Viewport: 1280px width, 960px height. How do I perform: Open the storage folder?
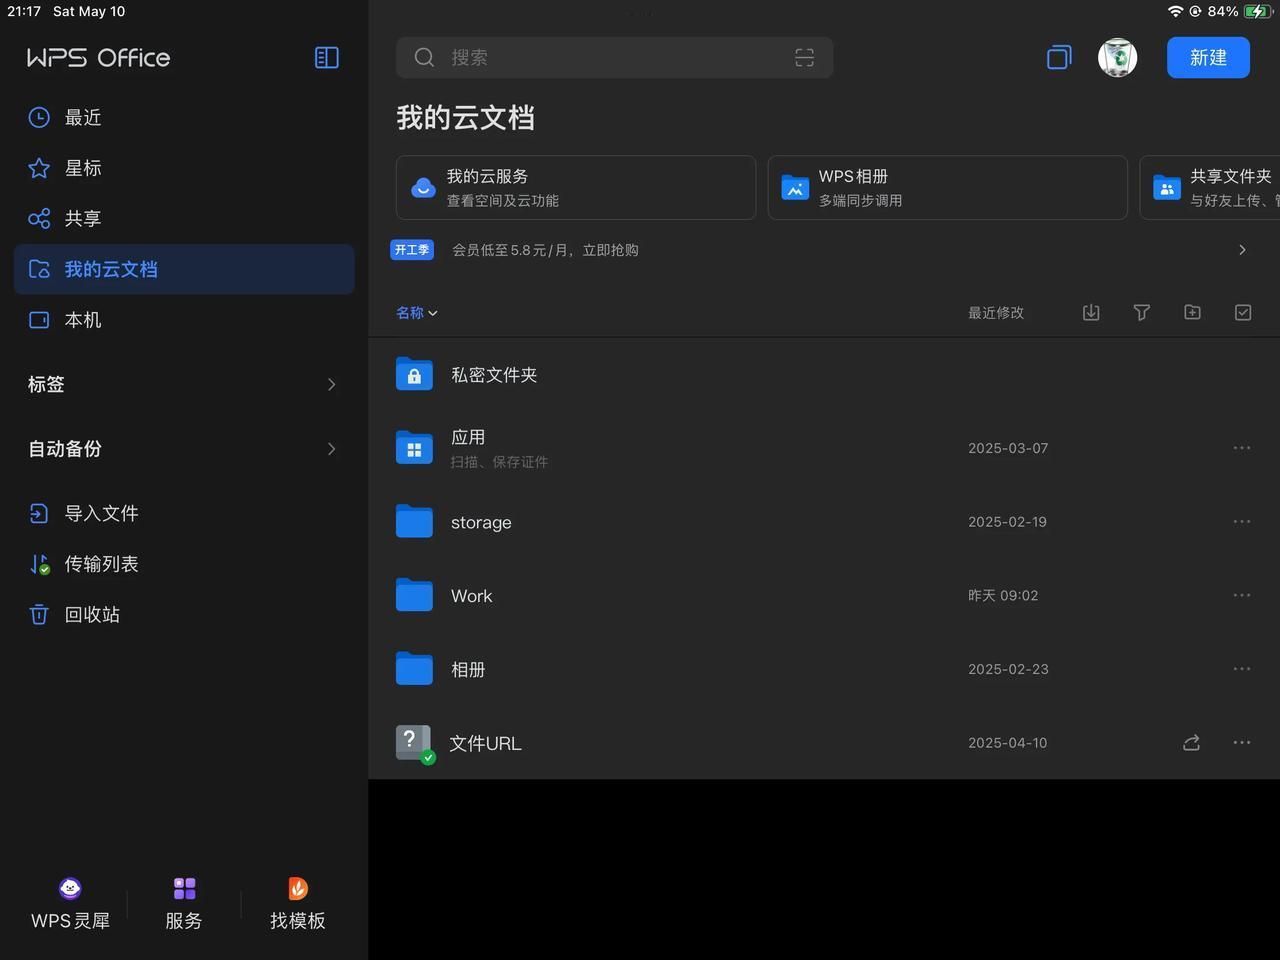(x=824, y=522)
